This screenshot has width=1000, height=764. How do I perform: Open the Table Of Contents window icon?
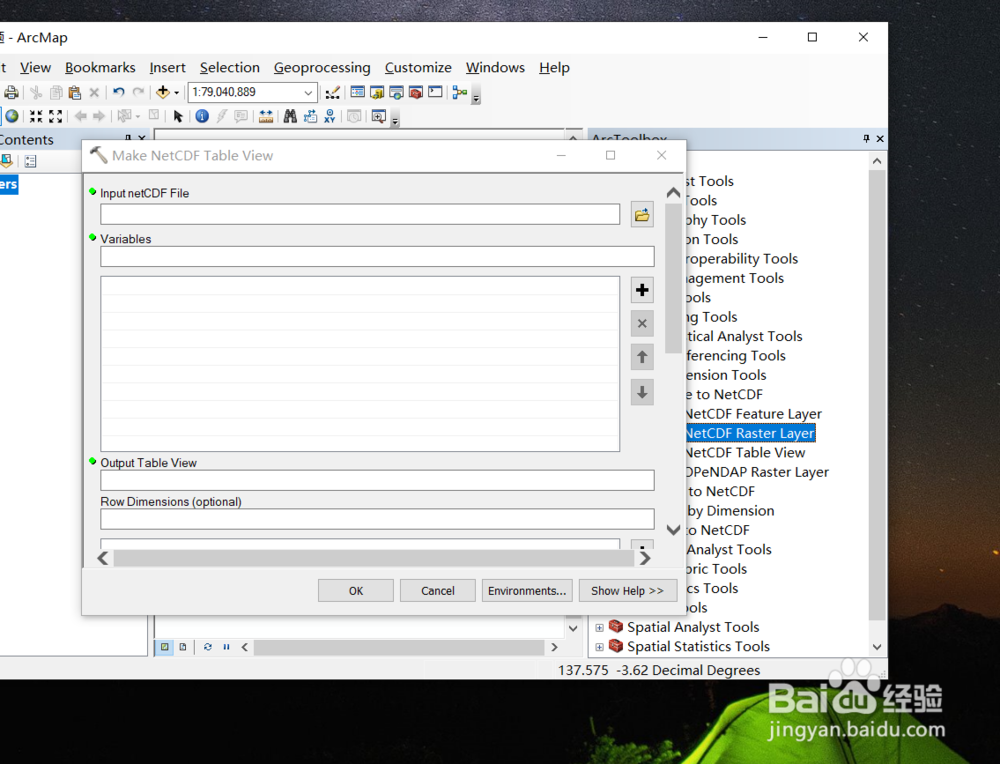point(358,92)
